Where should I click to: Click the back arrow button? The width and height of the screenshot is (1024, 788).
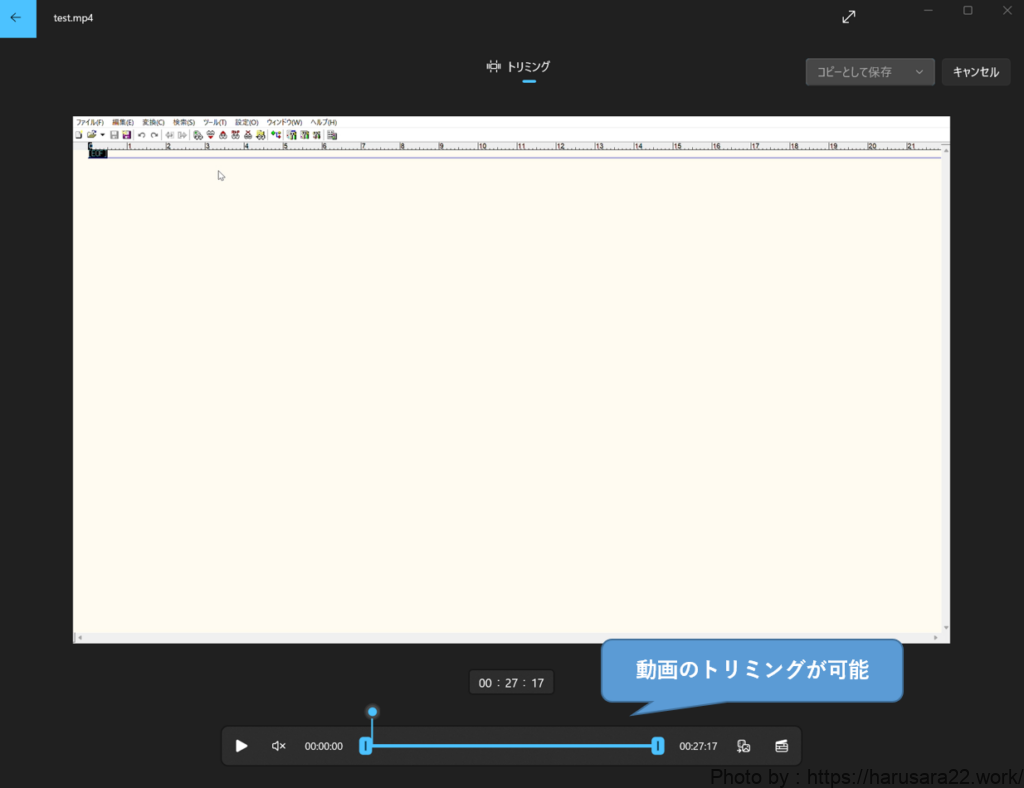17,18
